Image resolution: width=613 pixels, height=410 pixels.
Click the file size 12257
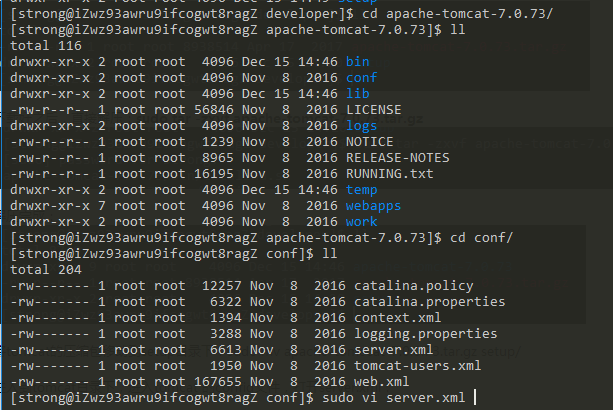[x=222, y=286]
